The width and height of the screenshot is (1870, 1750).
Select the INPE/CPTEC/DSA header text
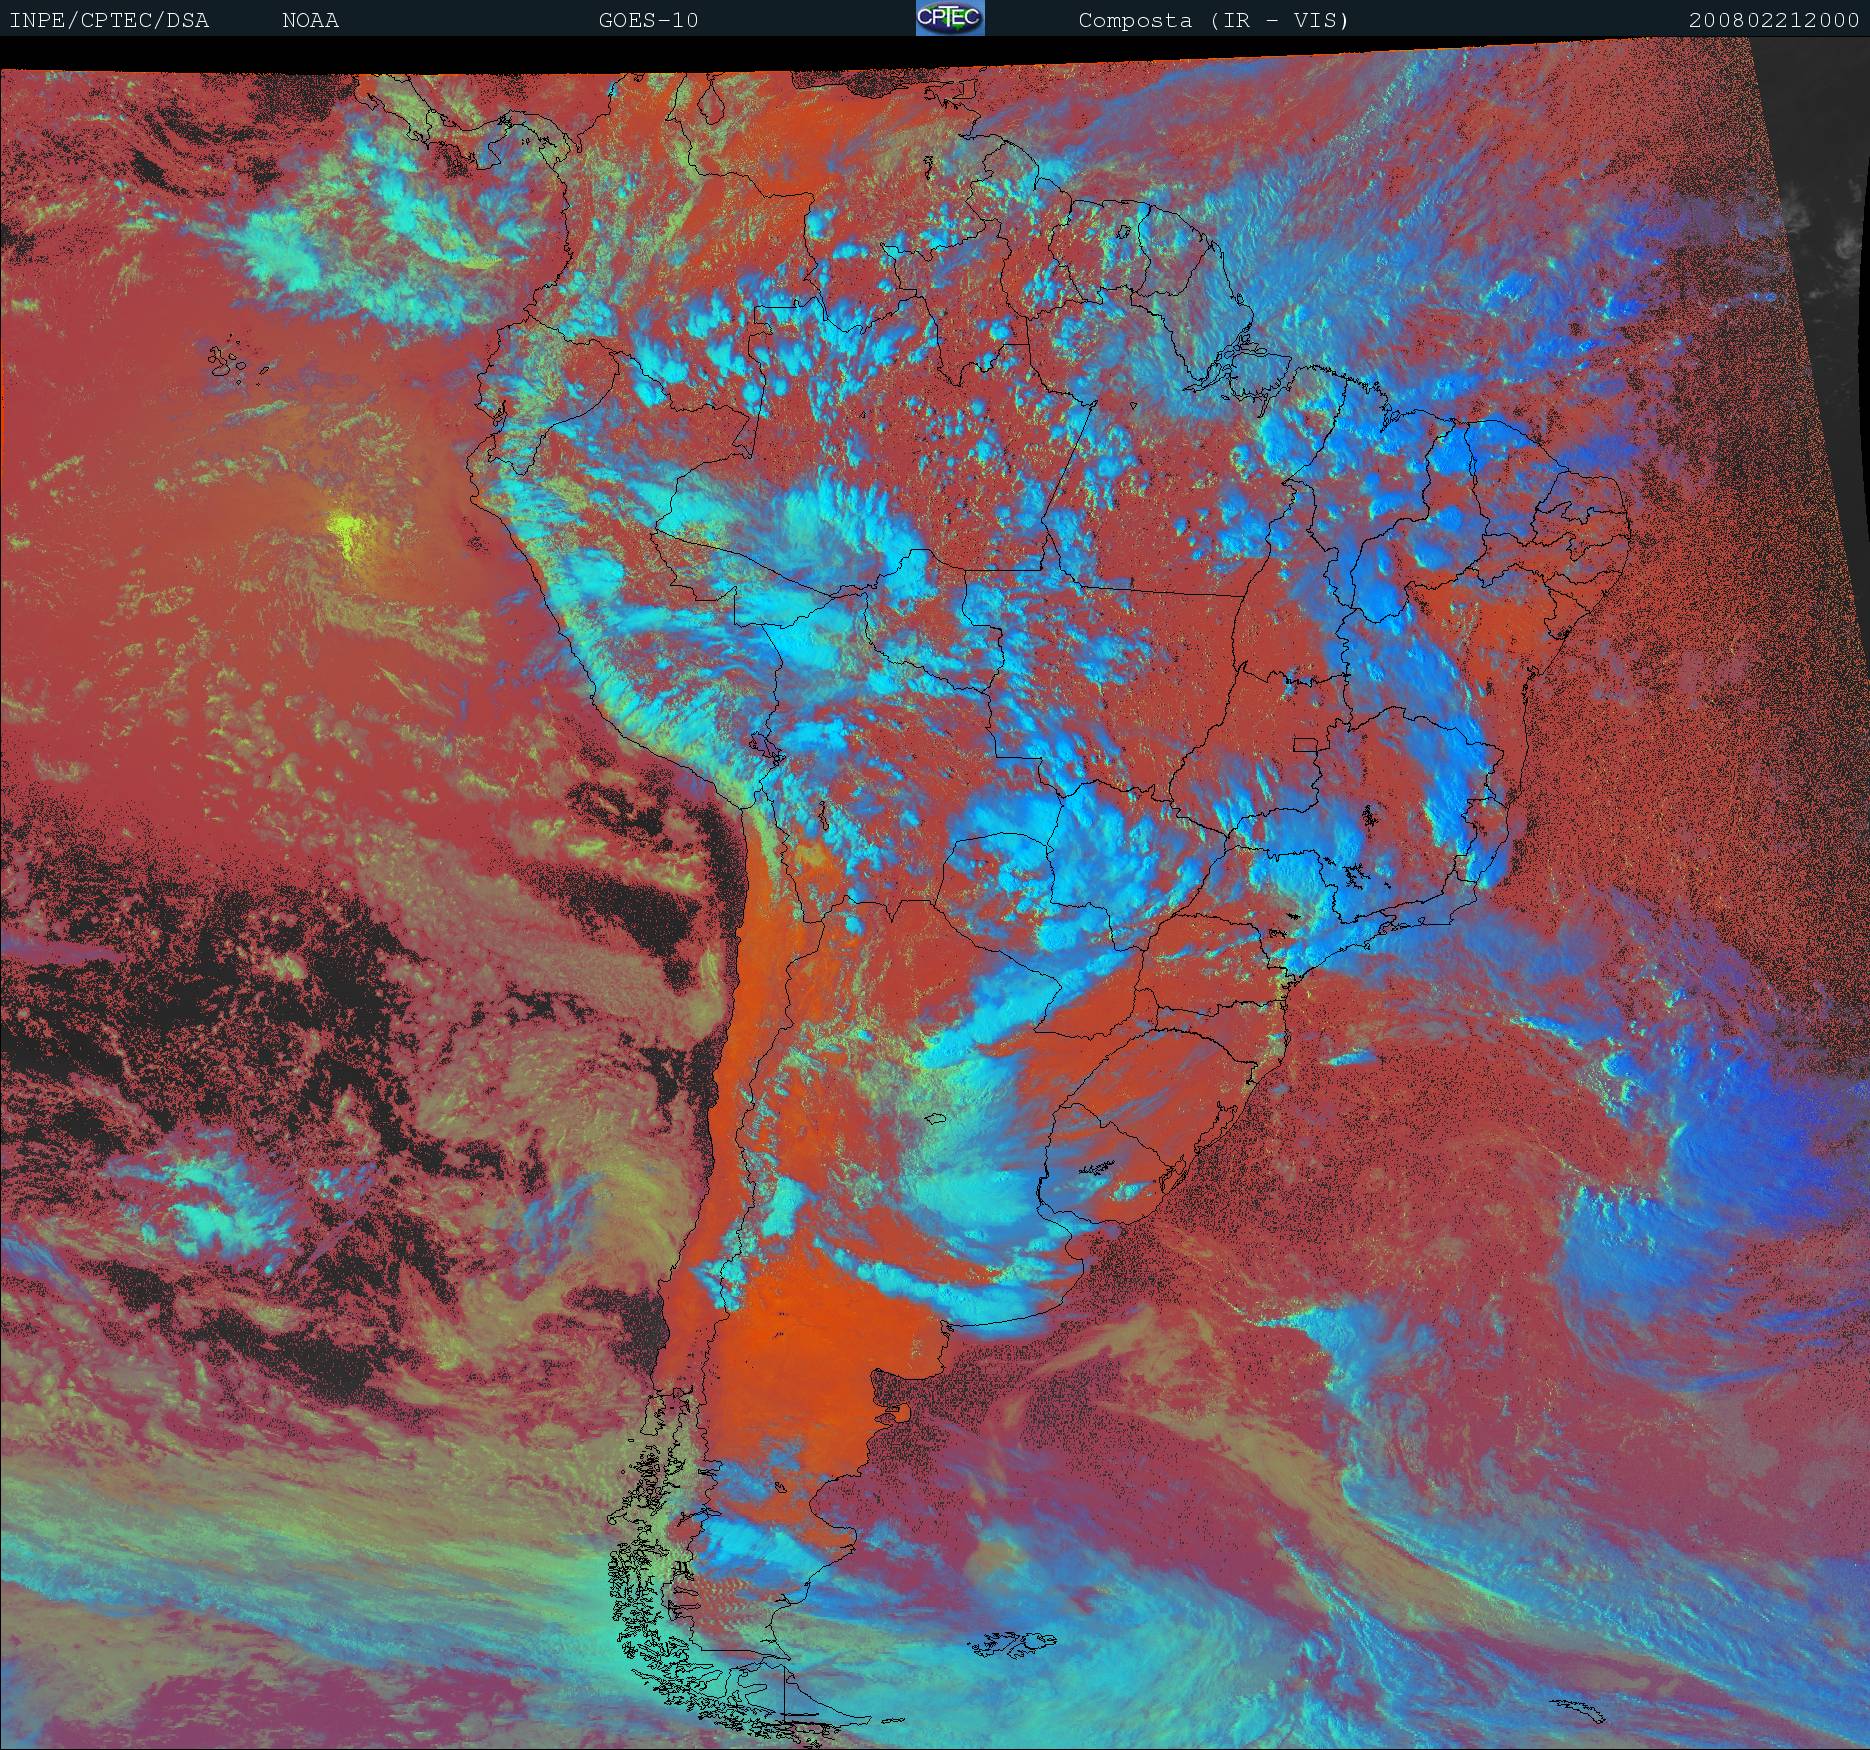pos(109,21)
